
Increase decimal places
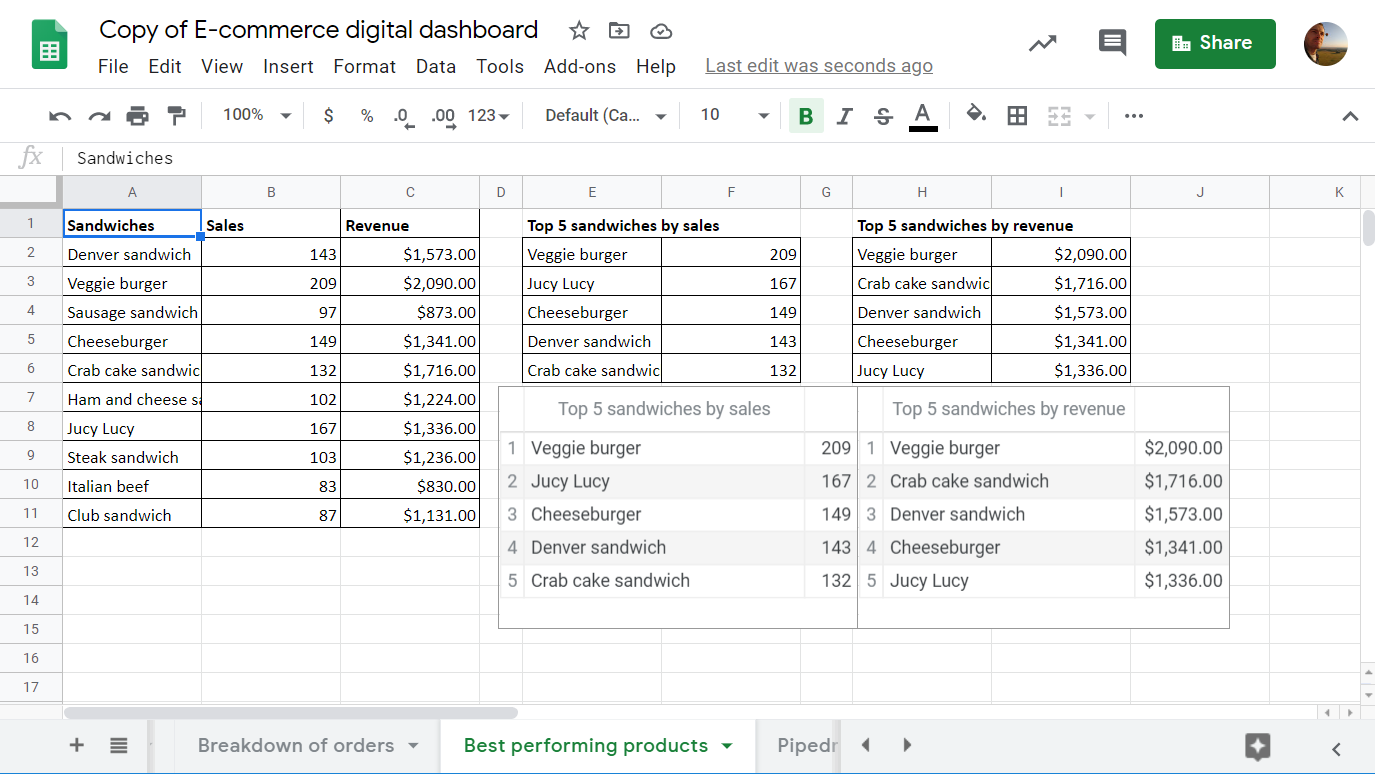click(442, 115)
